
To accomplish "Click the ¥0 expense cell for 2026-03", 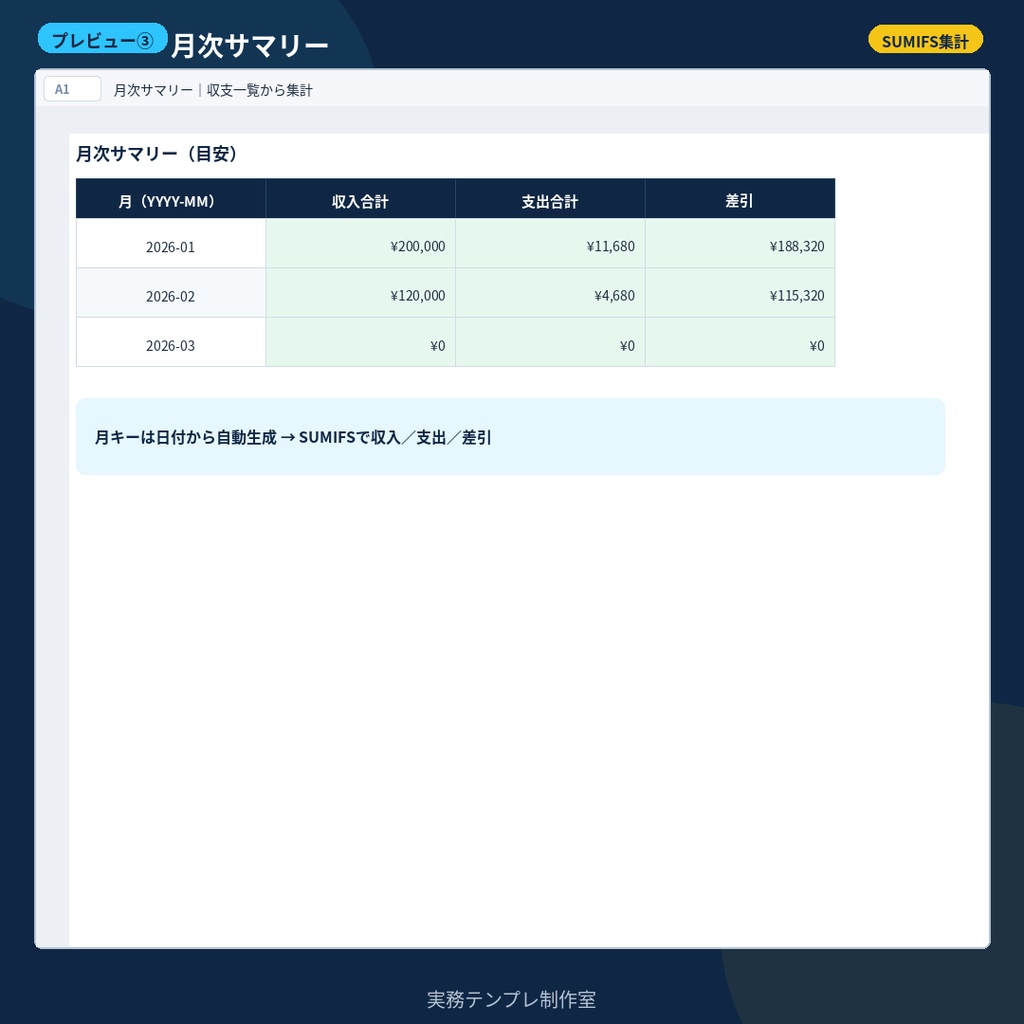I will pyautogui.click(x=550, y=342).
